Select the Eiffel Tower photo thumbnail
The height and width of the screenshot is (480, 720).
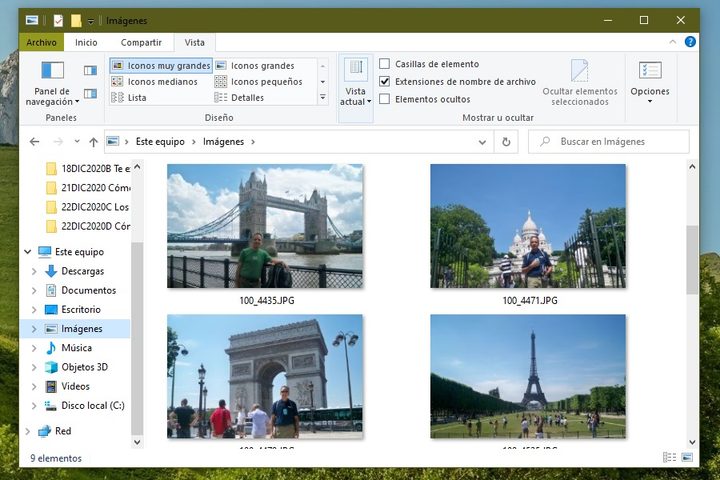[x=528, y=376]
